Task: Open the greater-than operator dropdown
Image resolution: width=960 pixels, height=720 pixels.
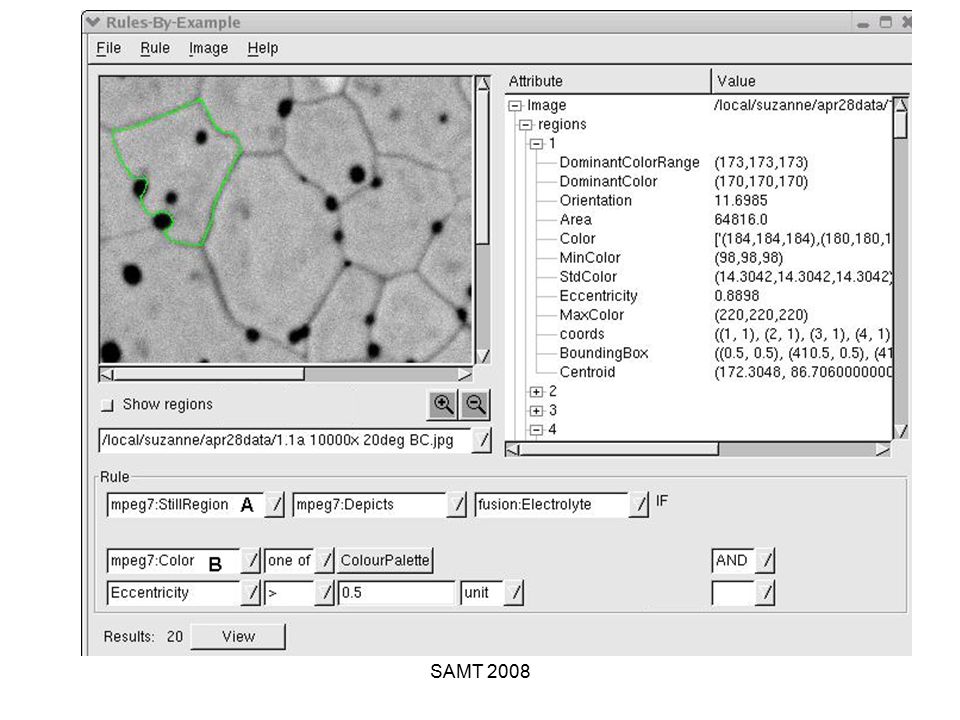Action: [325, 592]
